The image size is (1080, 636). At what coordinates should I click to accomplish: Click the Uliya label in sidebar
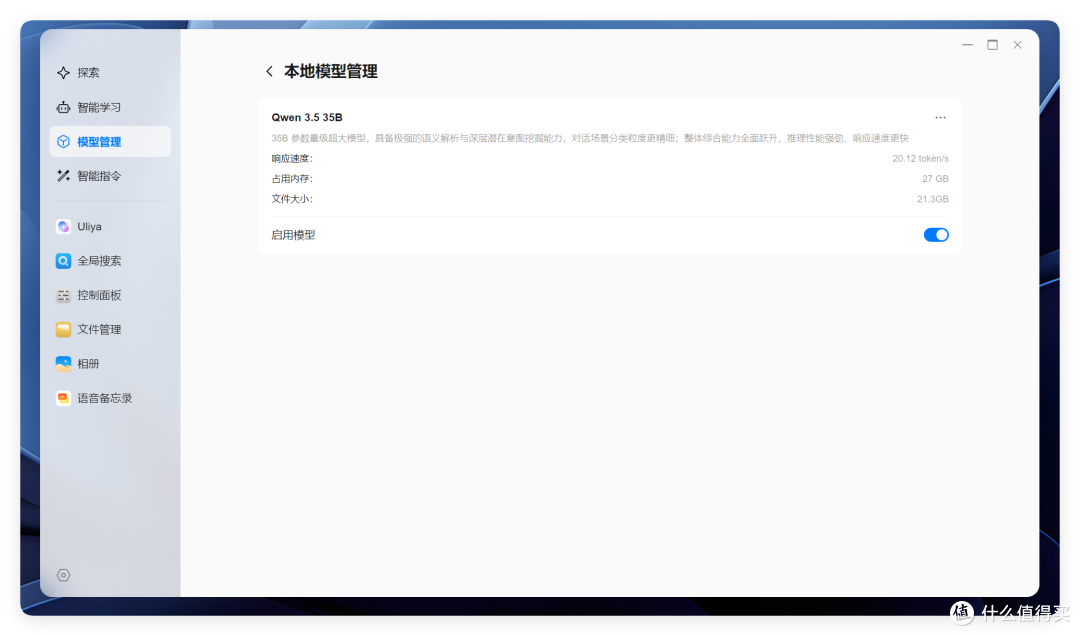click(90, 226)
